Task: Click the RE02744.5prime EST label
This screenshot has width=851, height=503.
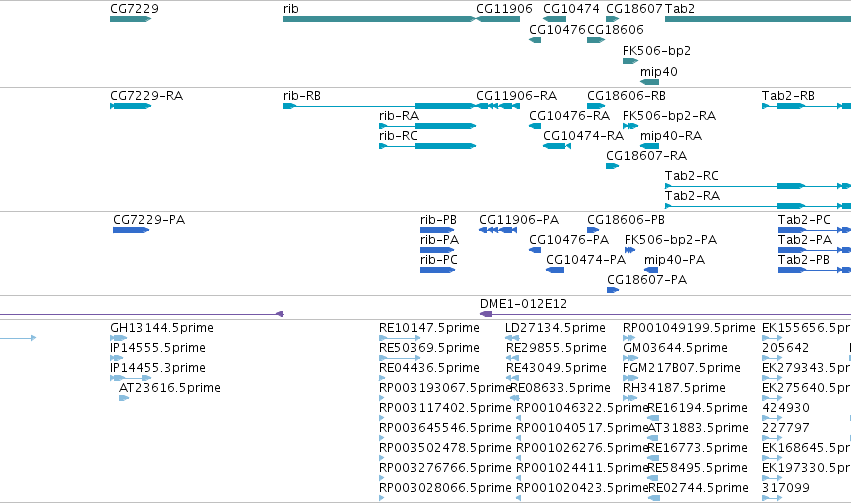Action: pyautogui.click(x=698, y=488)
